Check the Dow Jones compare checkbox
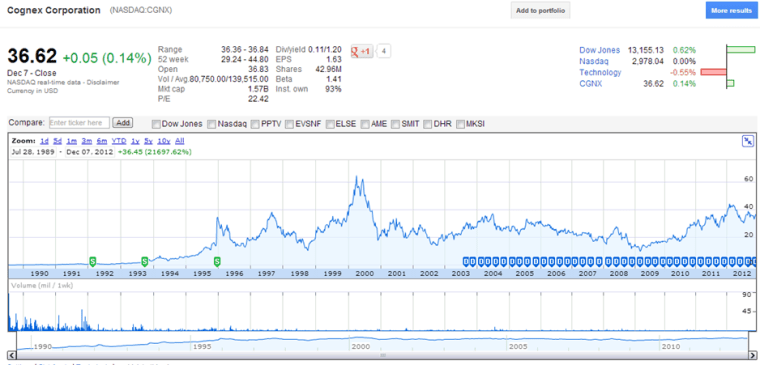This screenshot has width=760, height=365. (156, 124)
